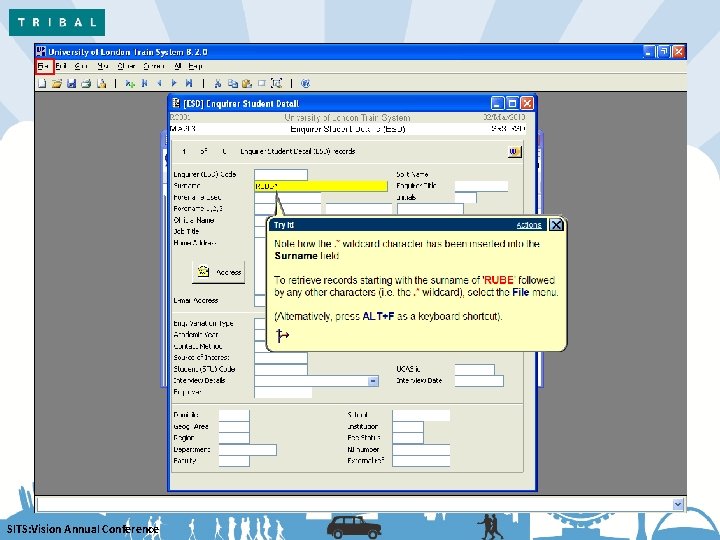Click the Institution input field
The width and height of the screenshot is (720, 540).
[x=408, y=427]
